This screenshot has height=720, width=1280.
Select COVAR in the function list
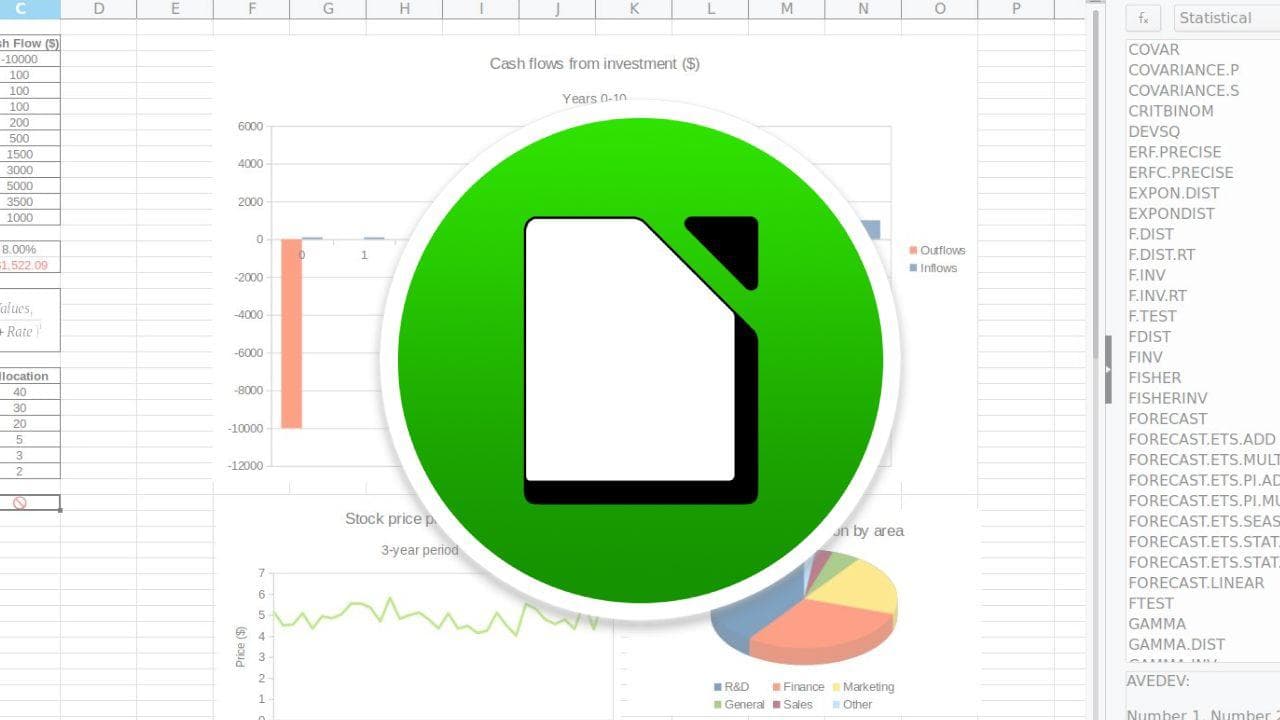point(1153,49)
